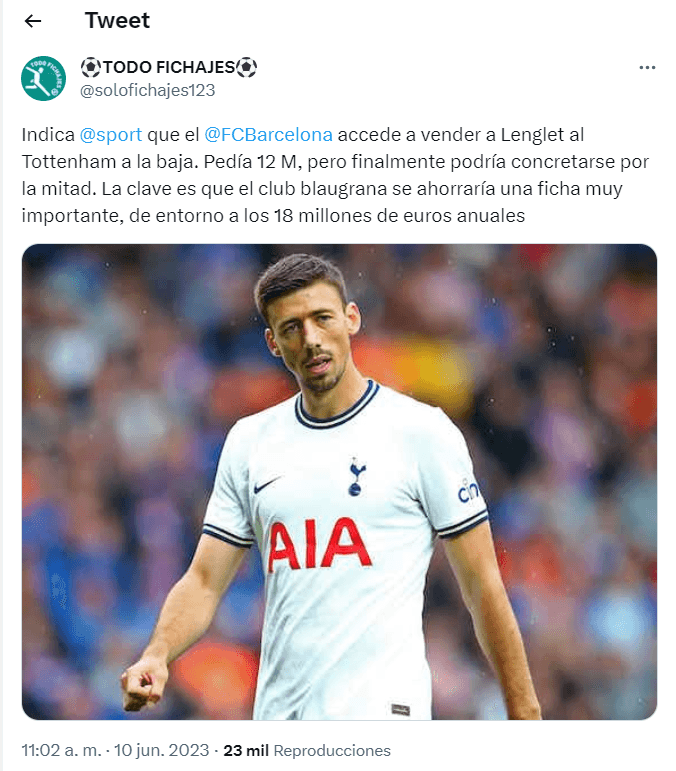Screen dimensions: 676x771
Task: Click the Tottenham crest on the jersey
Action: pyautogui.click(x=356, y=476)
